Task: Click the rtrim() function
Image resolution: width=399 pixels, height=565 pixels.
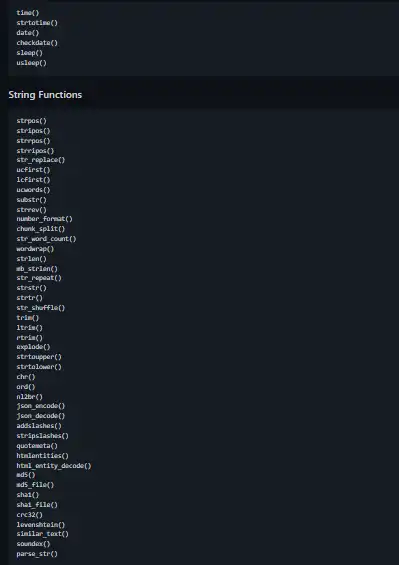Action: 30,338
